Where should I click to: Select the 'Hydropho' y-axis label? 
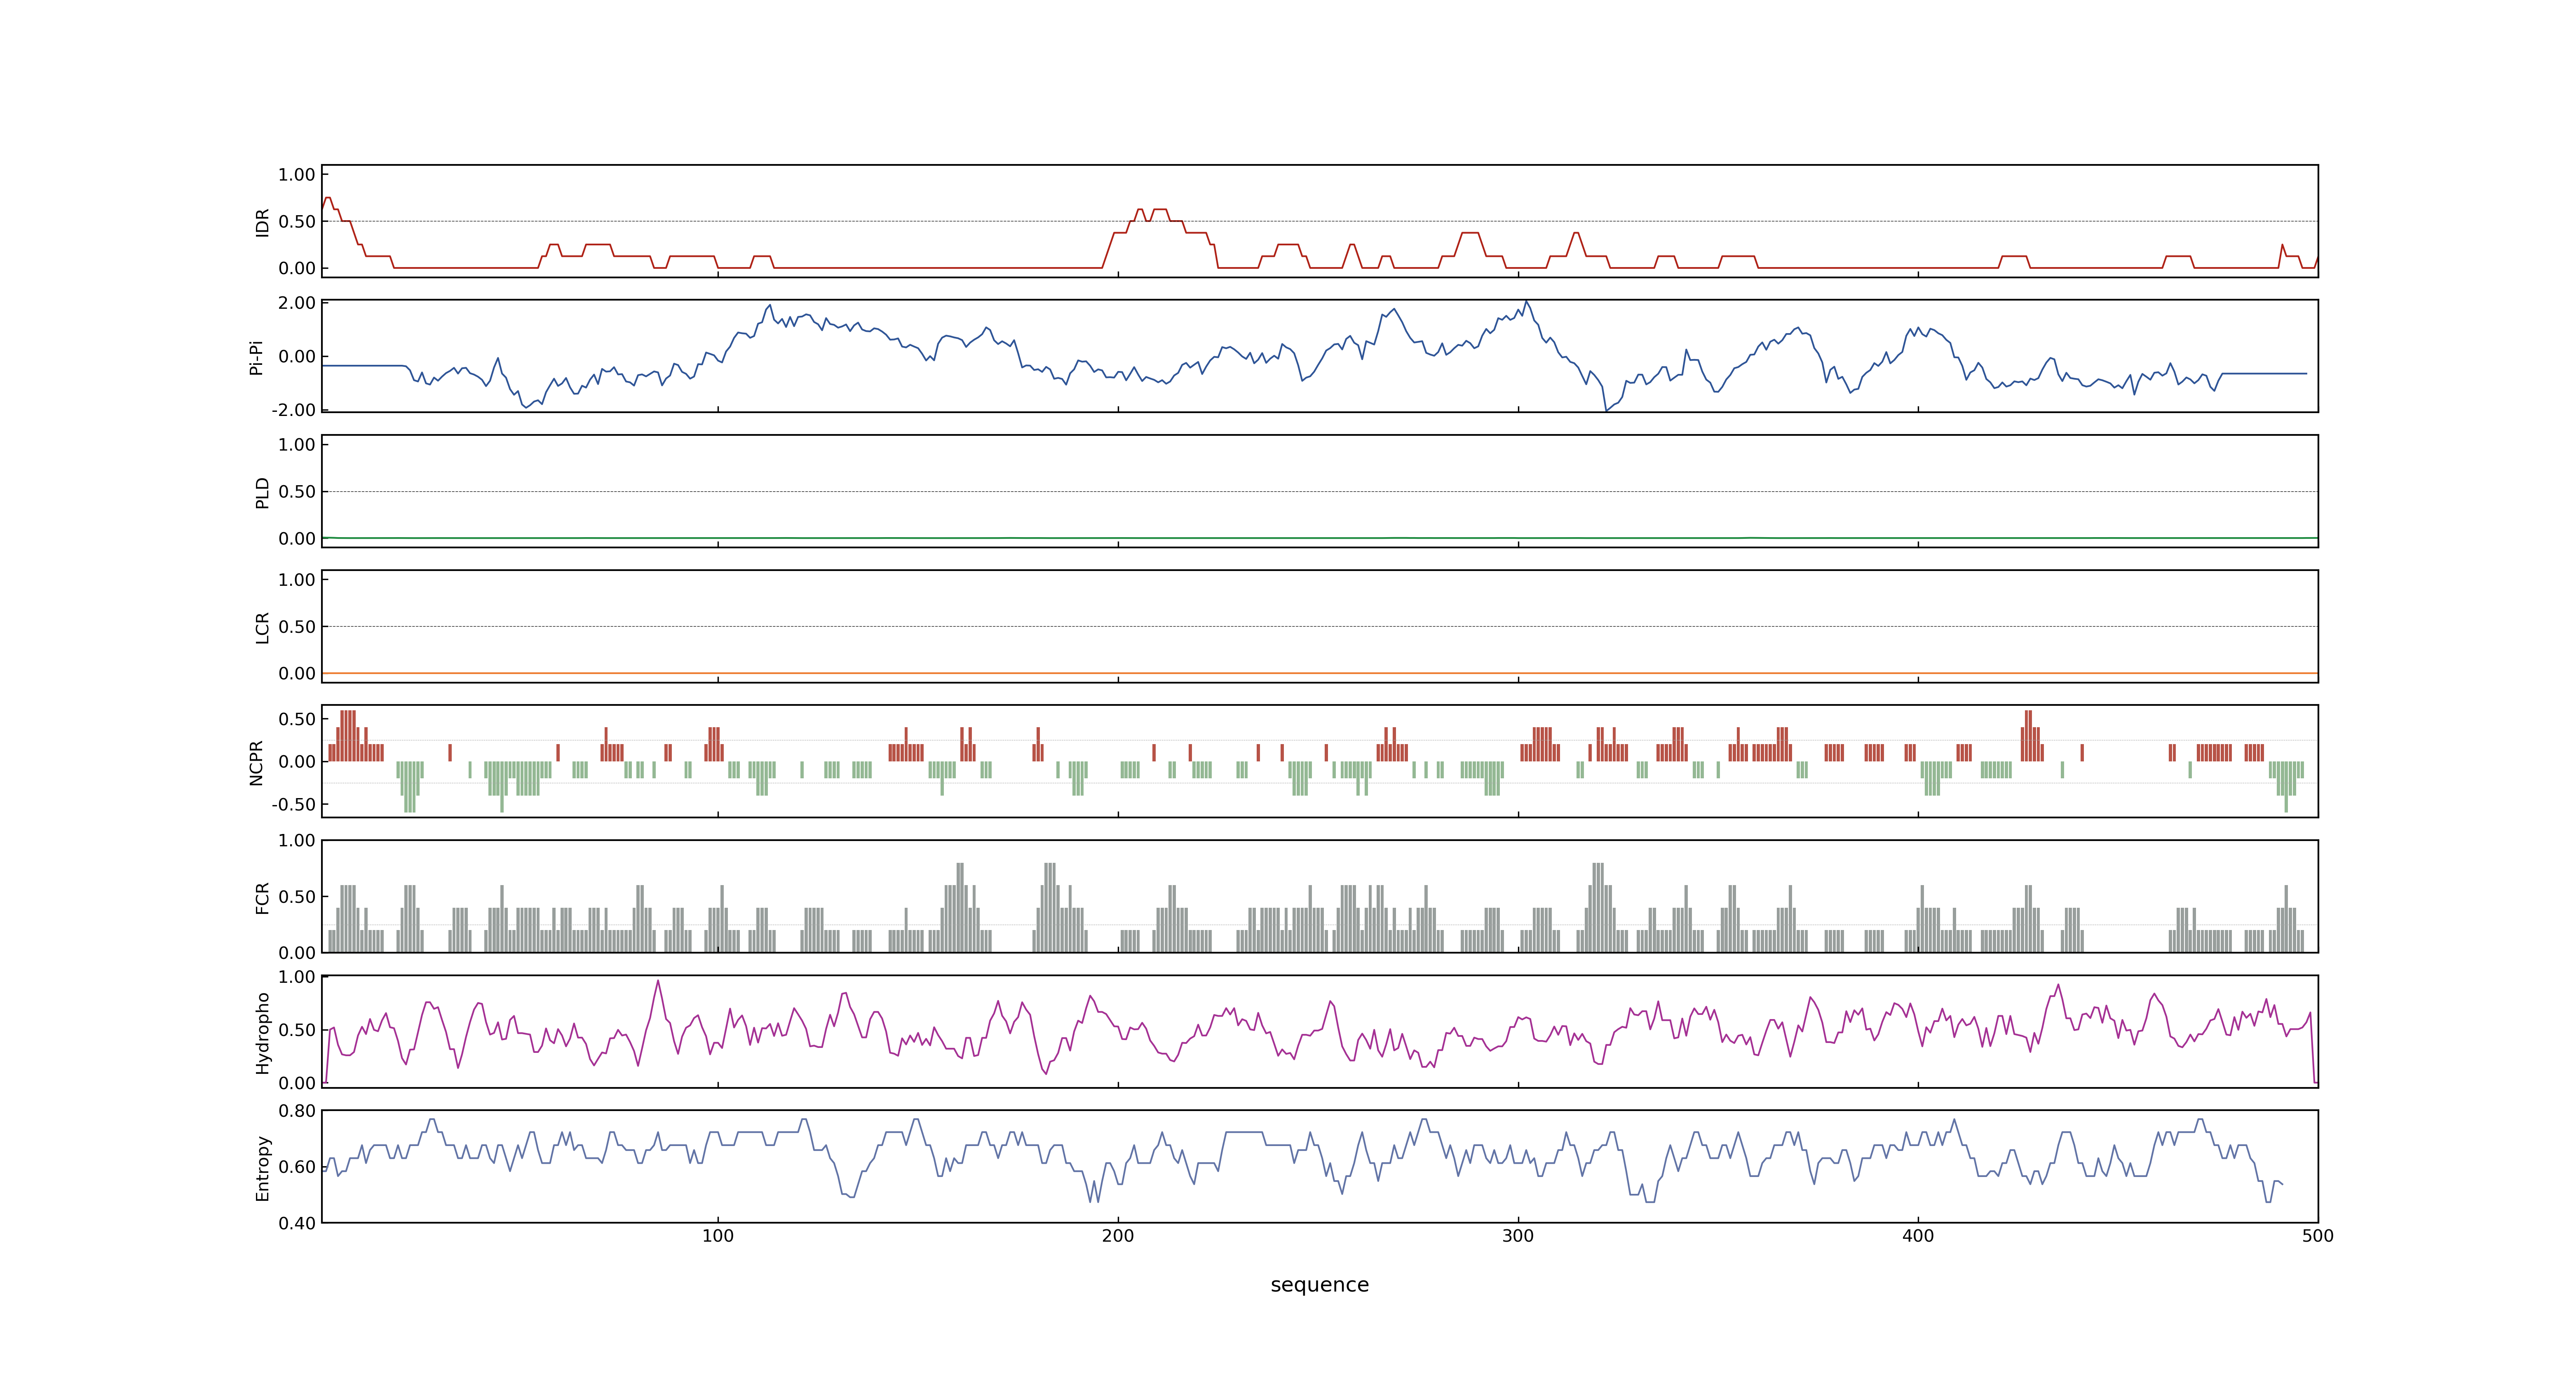click(x=262, y=1033)
